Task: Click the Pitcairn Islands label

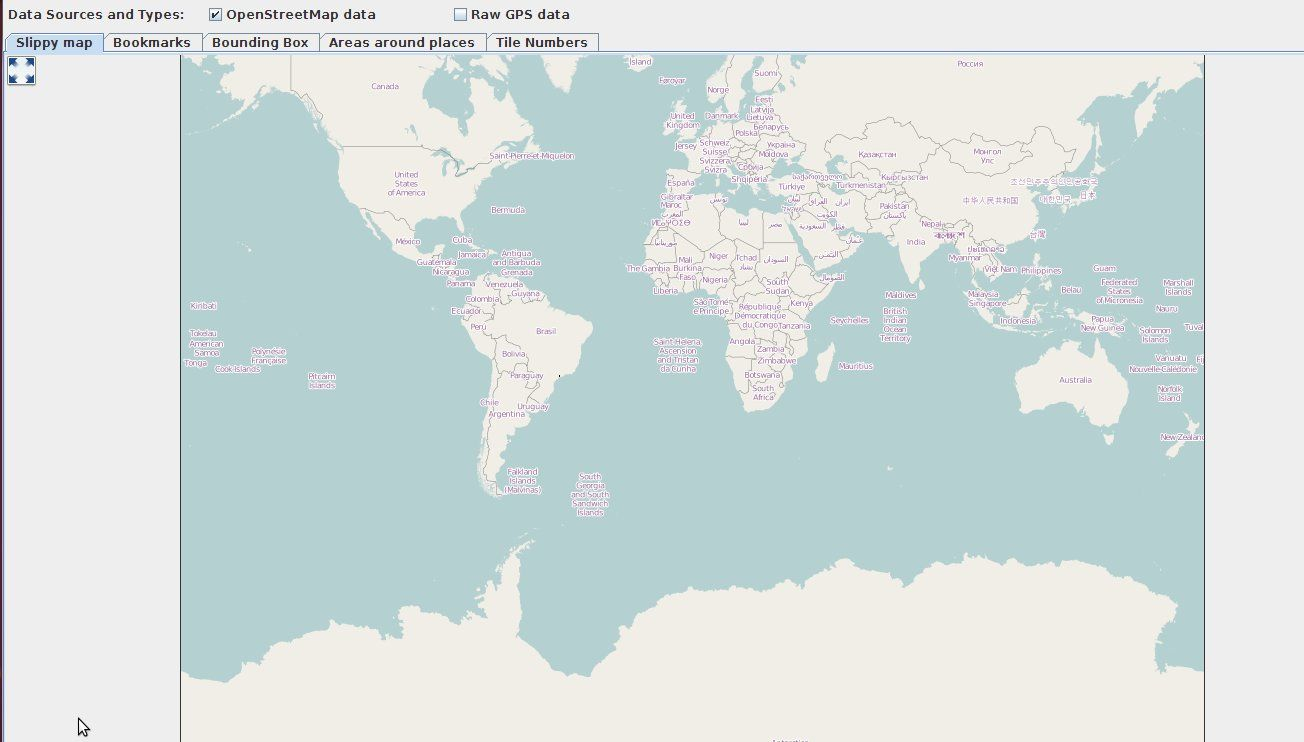Action: 322,381
